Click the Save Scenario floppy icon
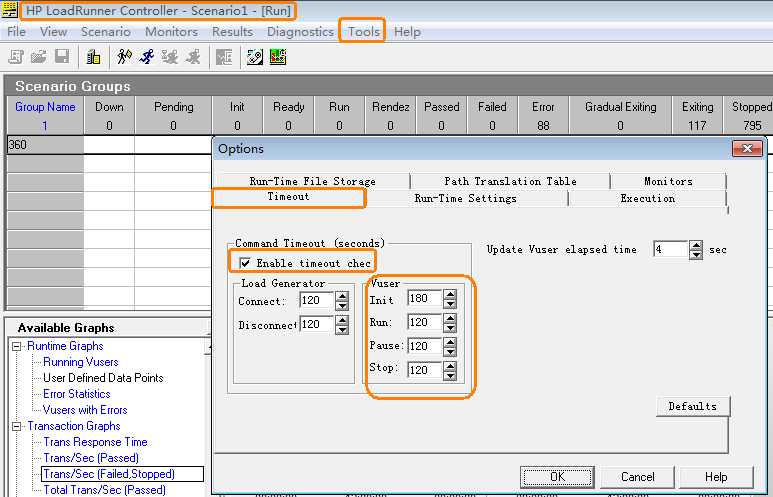773x497 pixels. (x=62, y=57)
